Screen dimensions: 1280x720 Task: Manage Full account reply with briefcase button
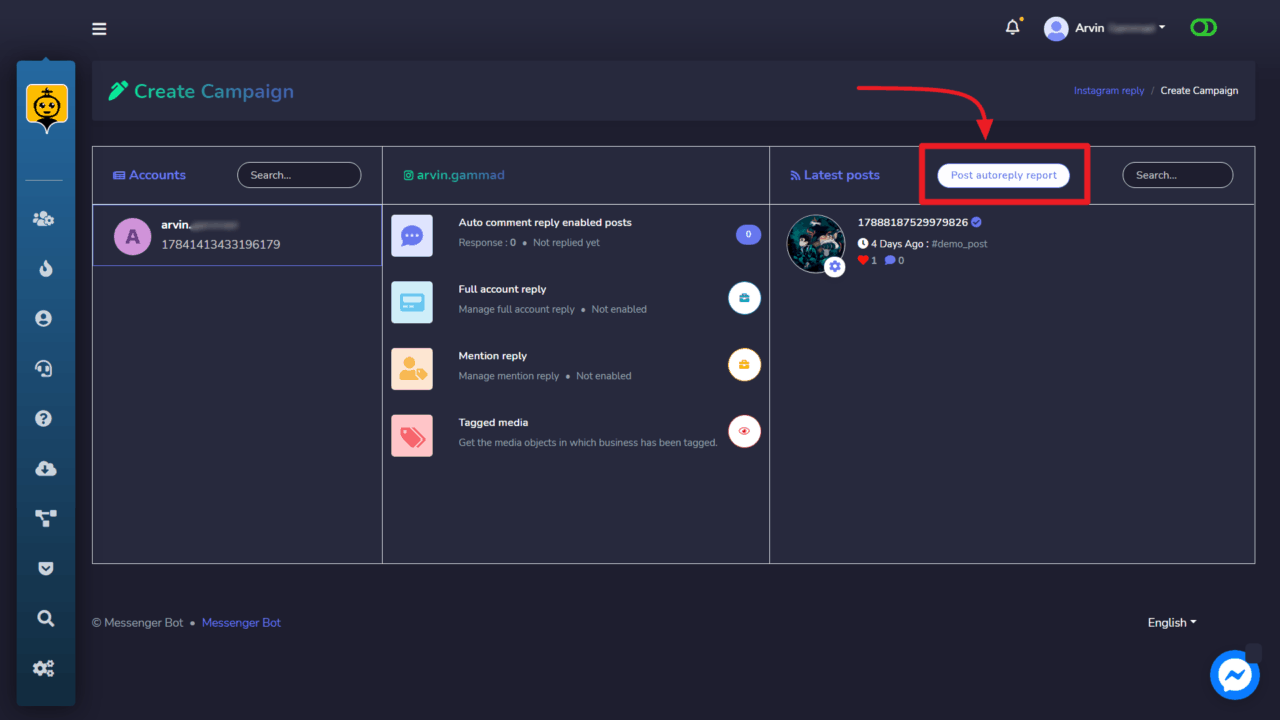click(744, 298)
